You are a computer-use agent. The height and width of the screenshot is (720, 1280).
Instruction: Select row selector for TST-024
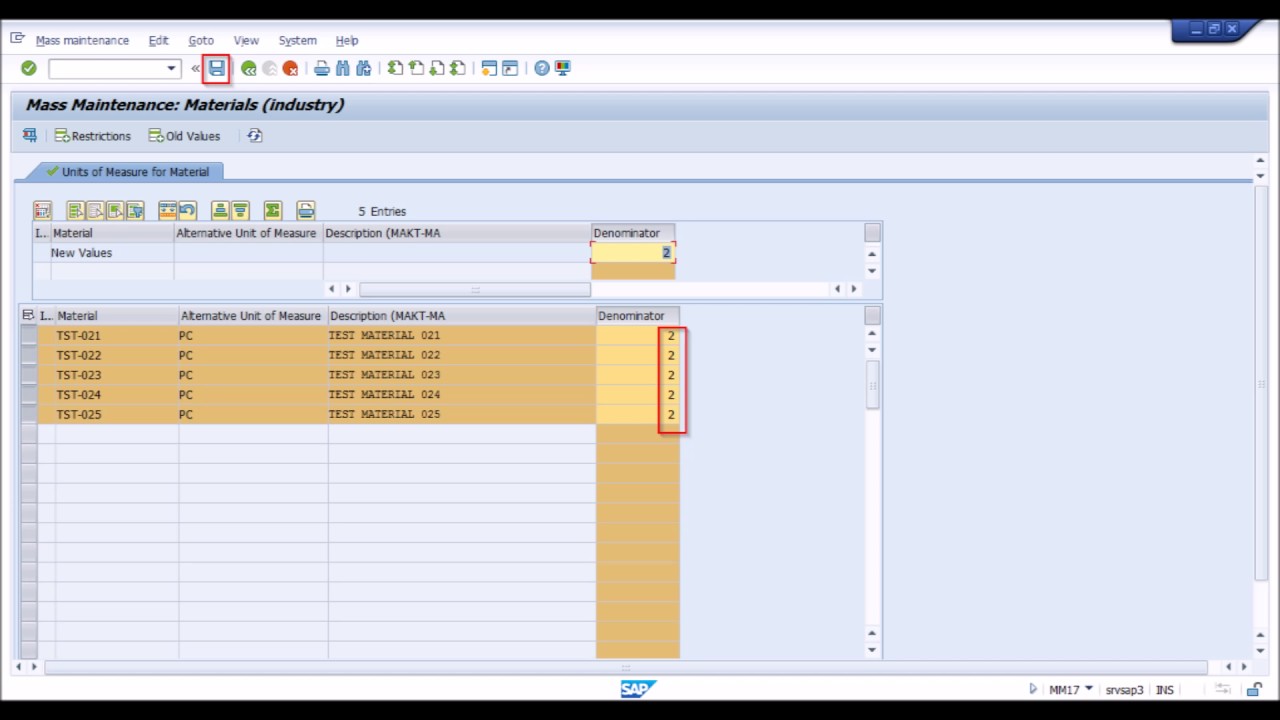29,394
